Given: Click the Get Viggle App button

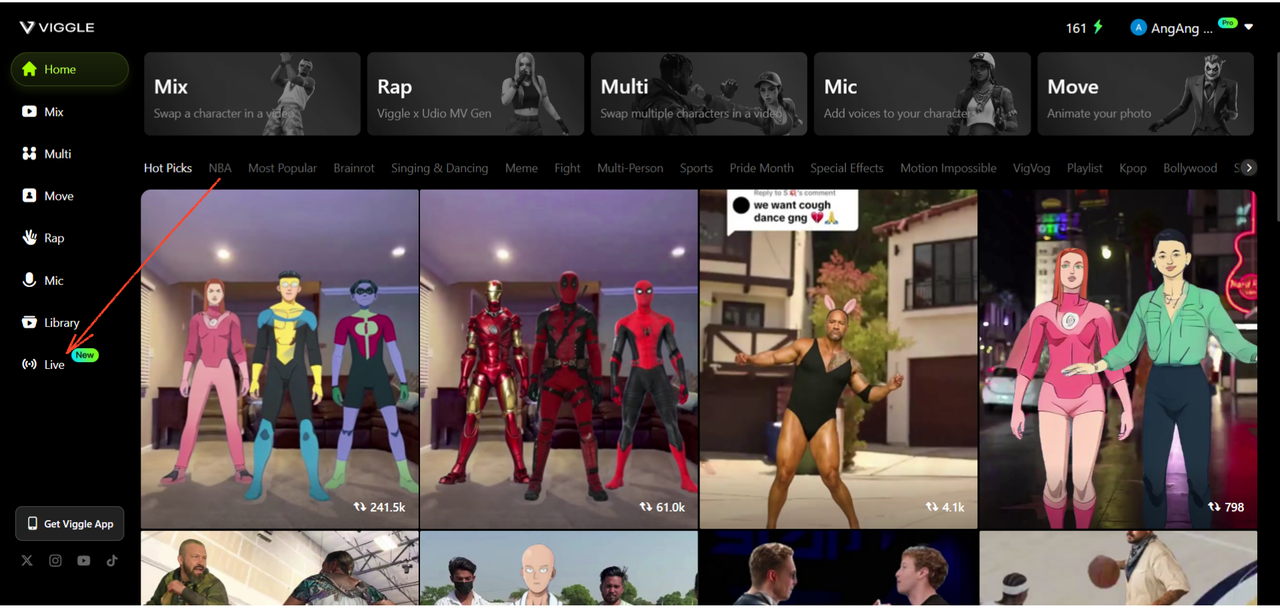Looking at the screenshot, I should [x=70, y=524].
